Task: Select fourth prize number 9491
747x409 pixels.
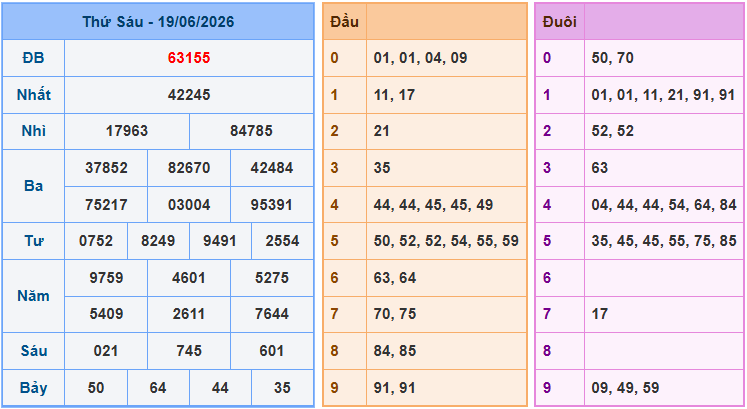Action: [220, 241]
